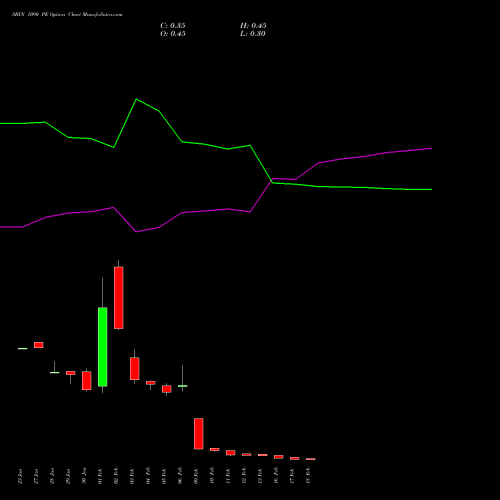Click the green doji candle for 06 Feb

183,386
